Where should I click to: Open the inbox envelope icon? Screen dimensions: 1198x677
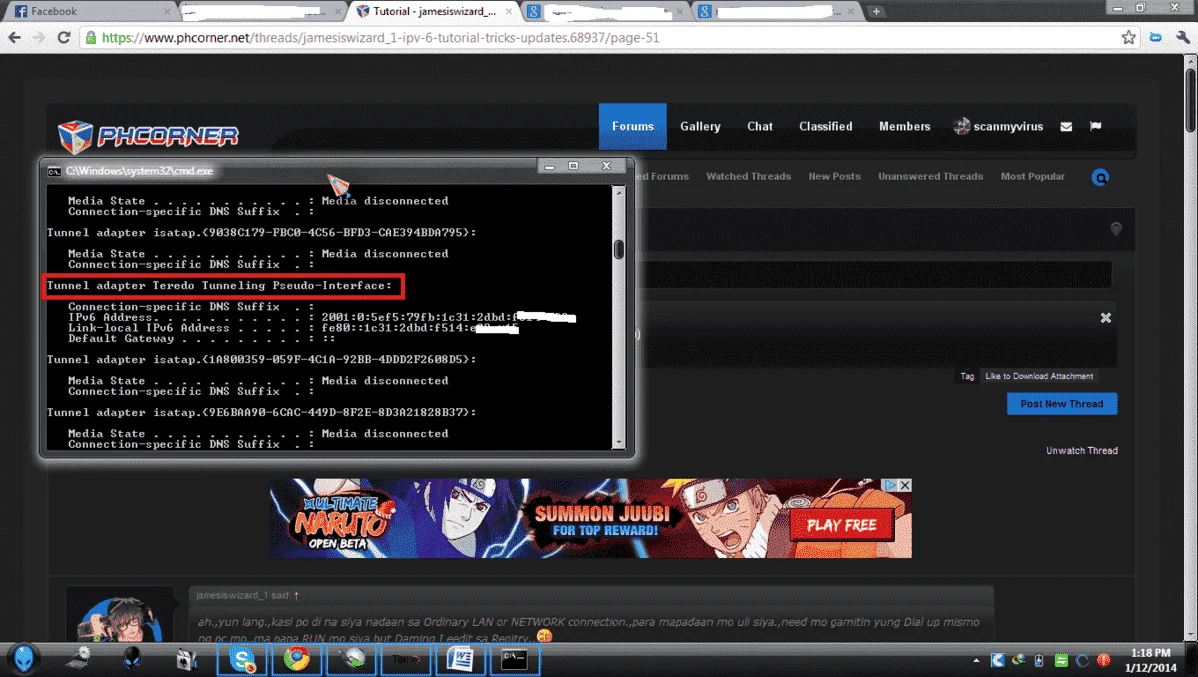1067,127
